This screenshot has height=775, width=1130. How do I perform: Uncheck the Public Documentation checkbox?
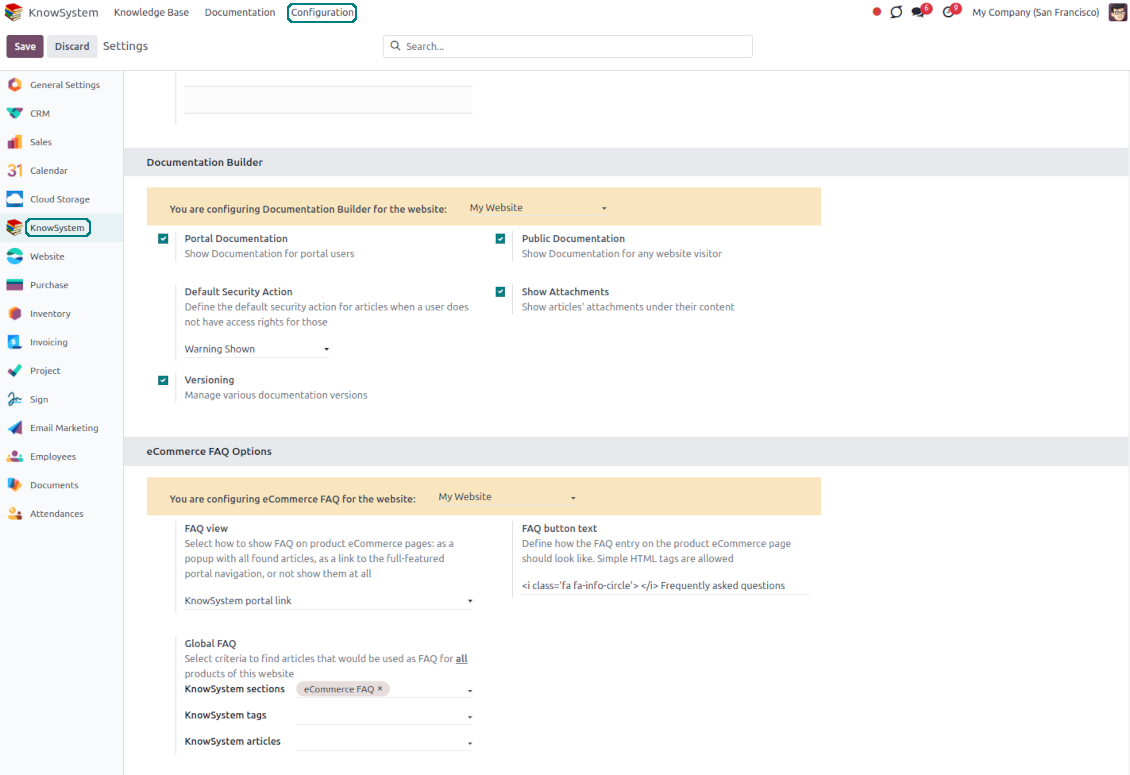pyautogui.click(x=500, y=239)
